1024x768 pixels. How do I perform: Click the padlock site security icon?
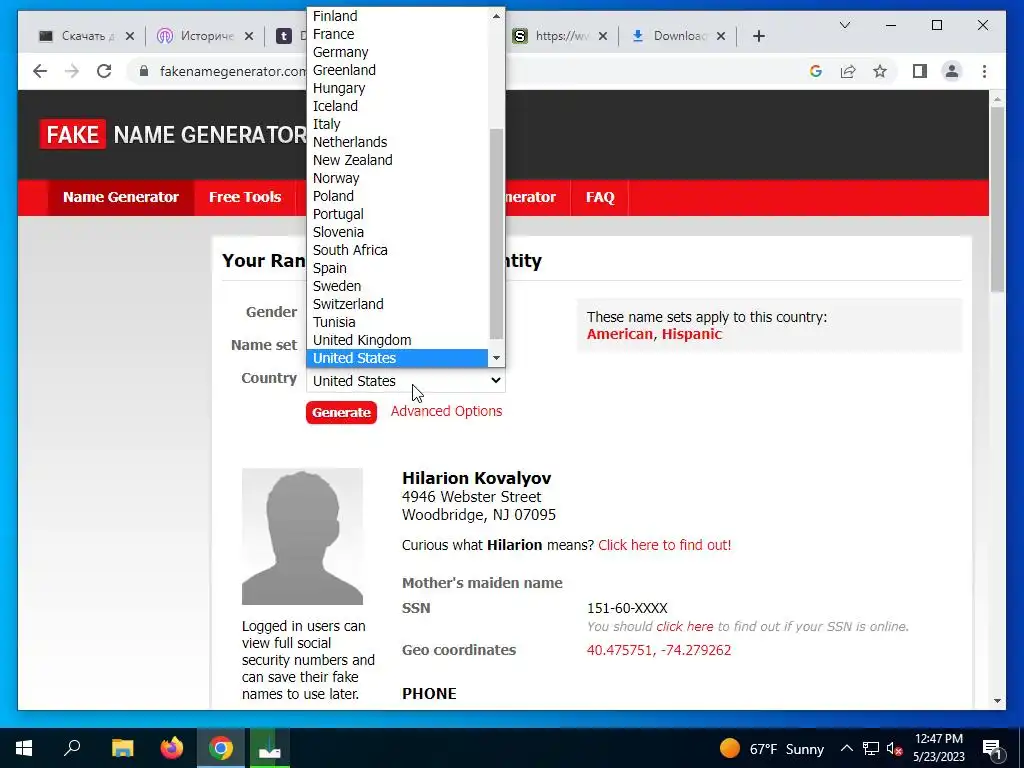(144, 71)
